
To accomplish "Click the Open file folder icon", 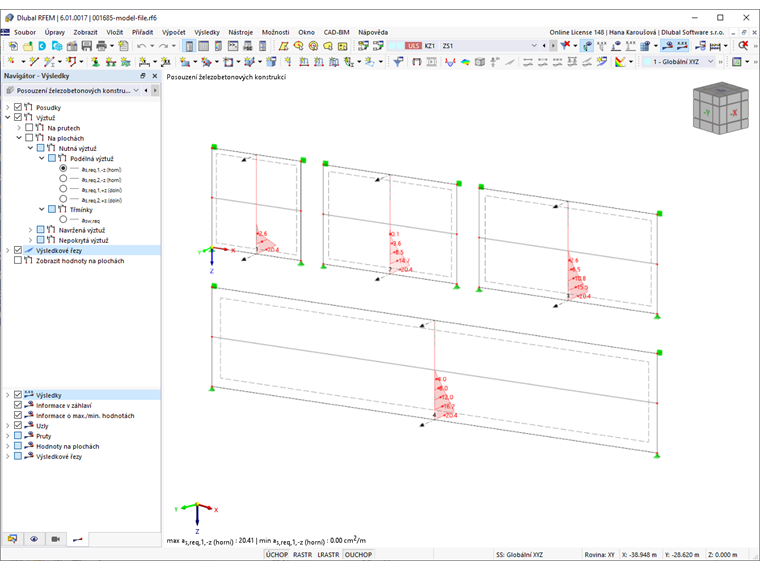I will coord(28,46).
